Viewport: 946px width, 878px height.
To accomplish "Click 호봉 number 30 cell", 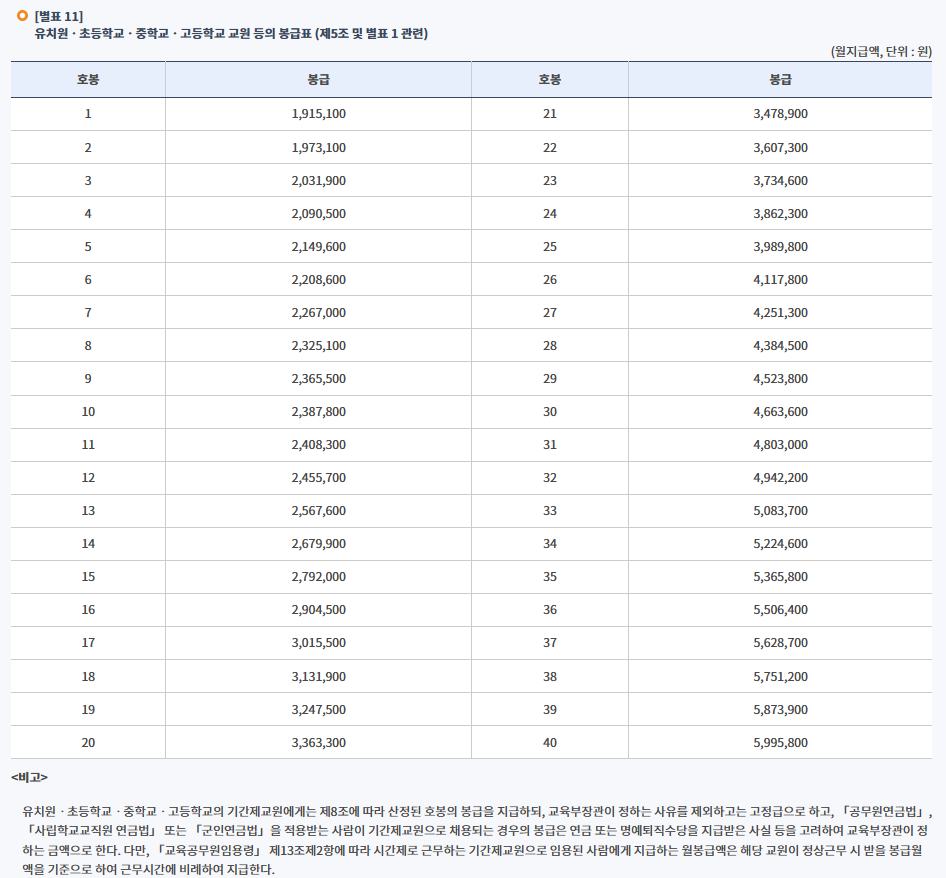I will (550, 412).
